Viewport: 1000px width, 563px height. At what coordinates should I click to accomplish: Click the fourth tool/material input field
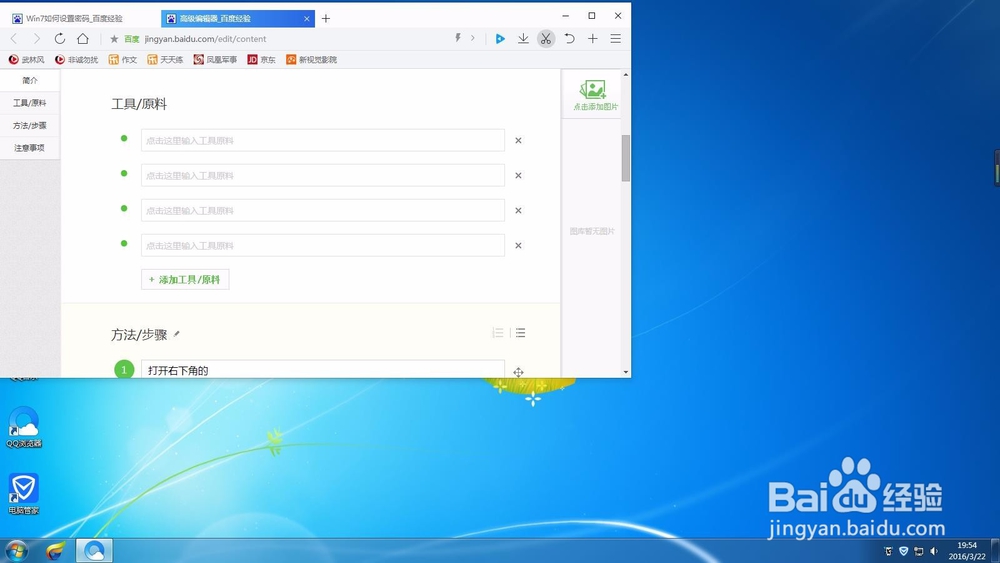coord(323,245)
